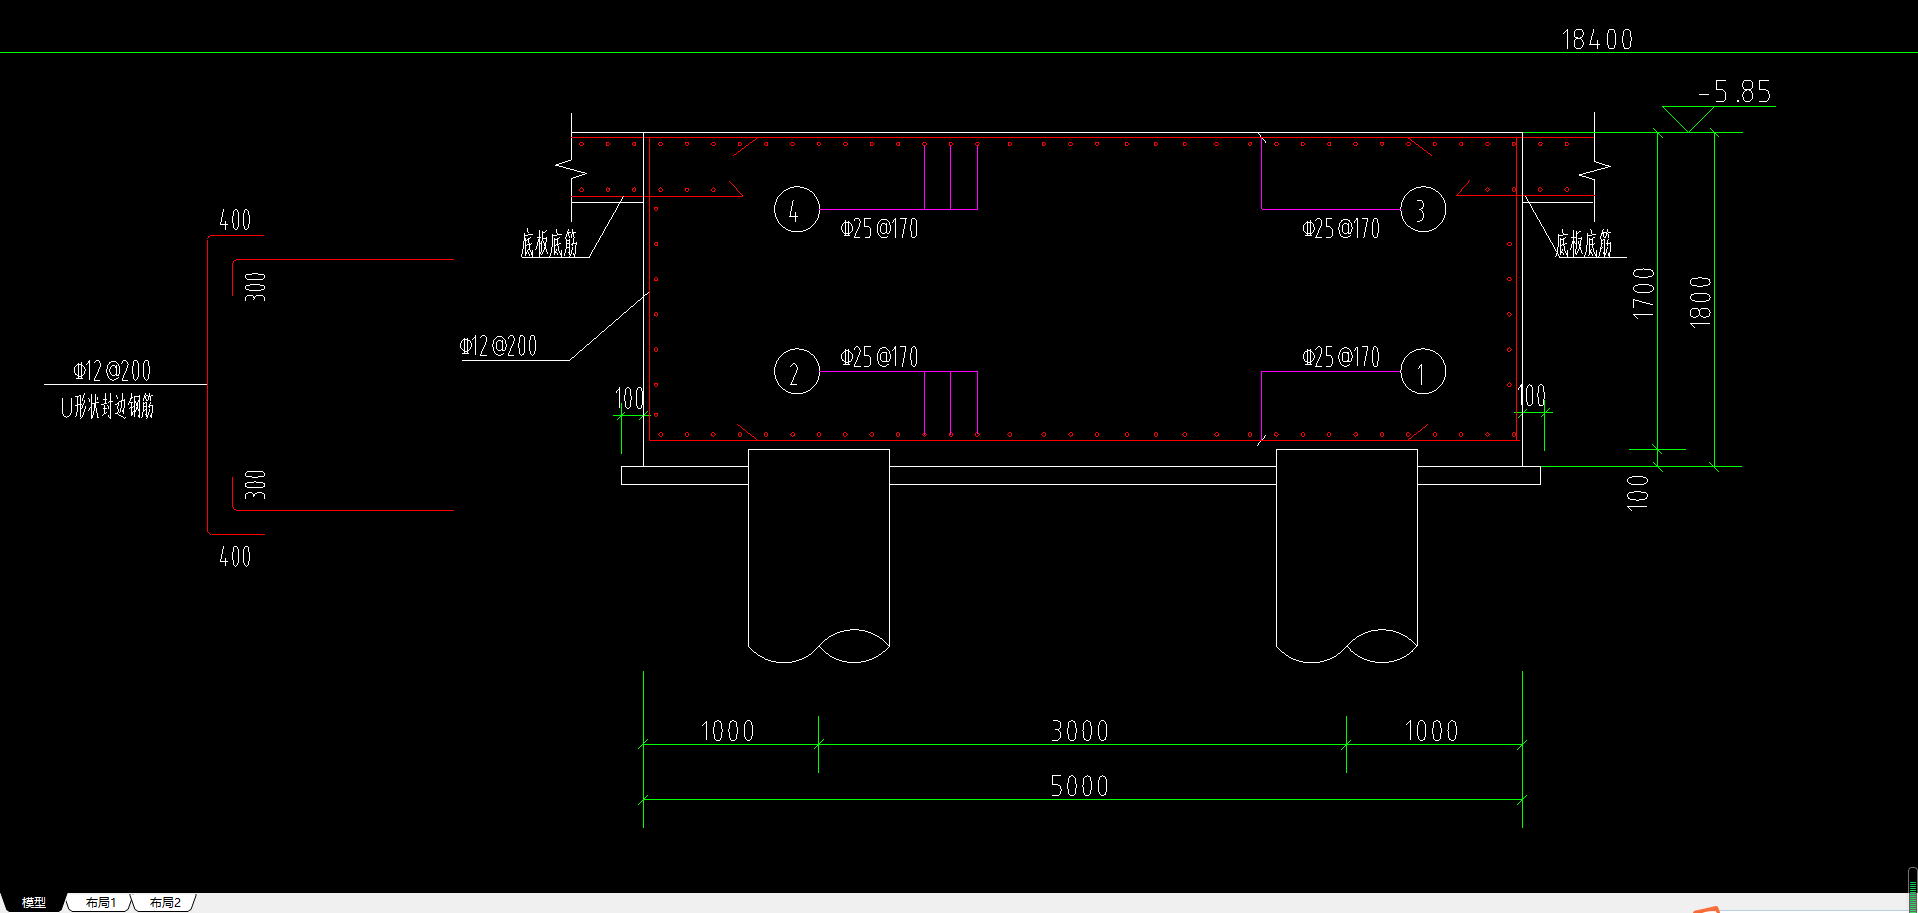
Task: Select the 1700 vertical dimension text
Action: click(x=1643, y=293)
